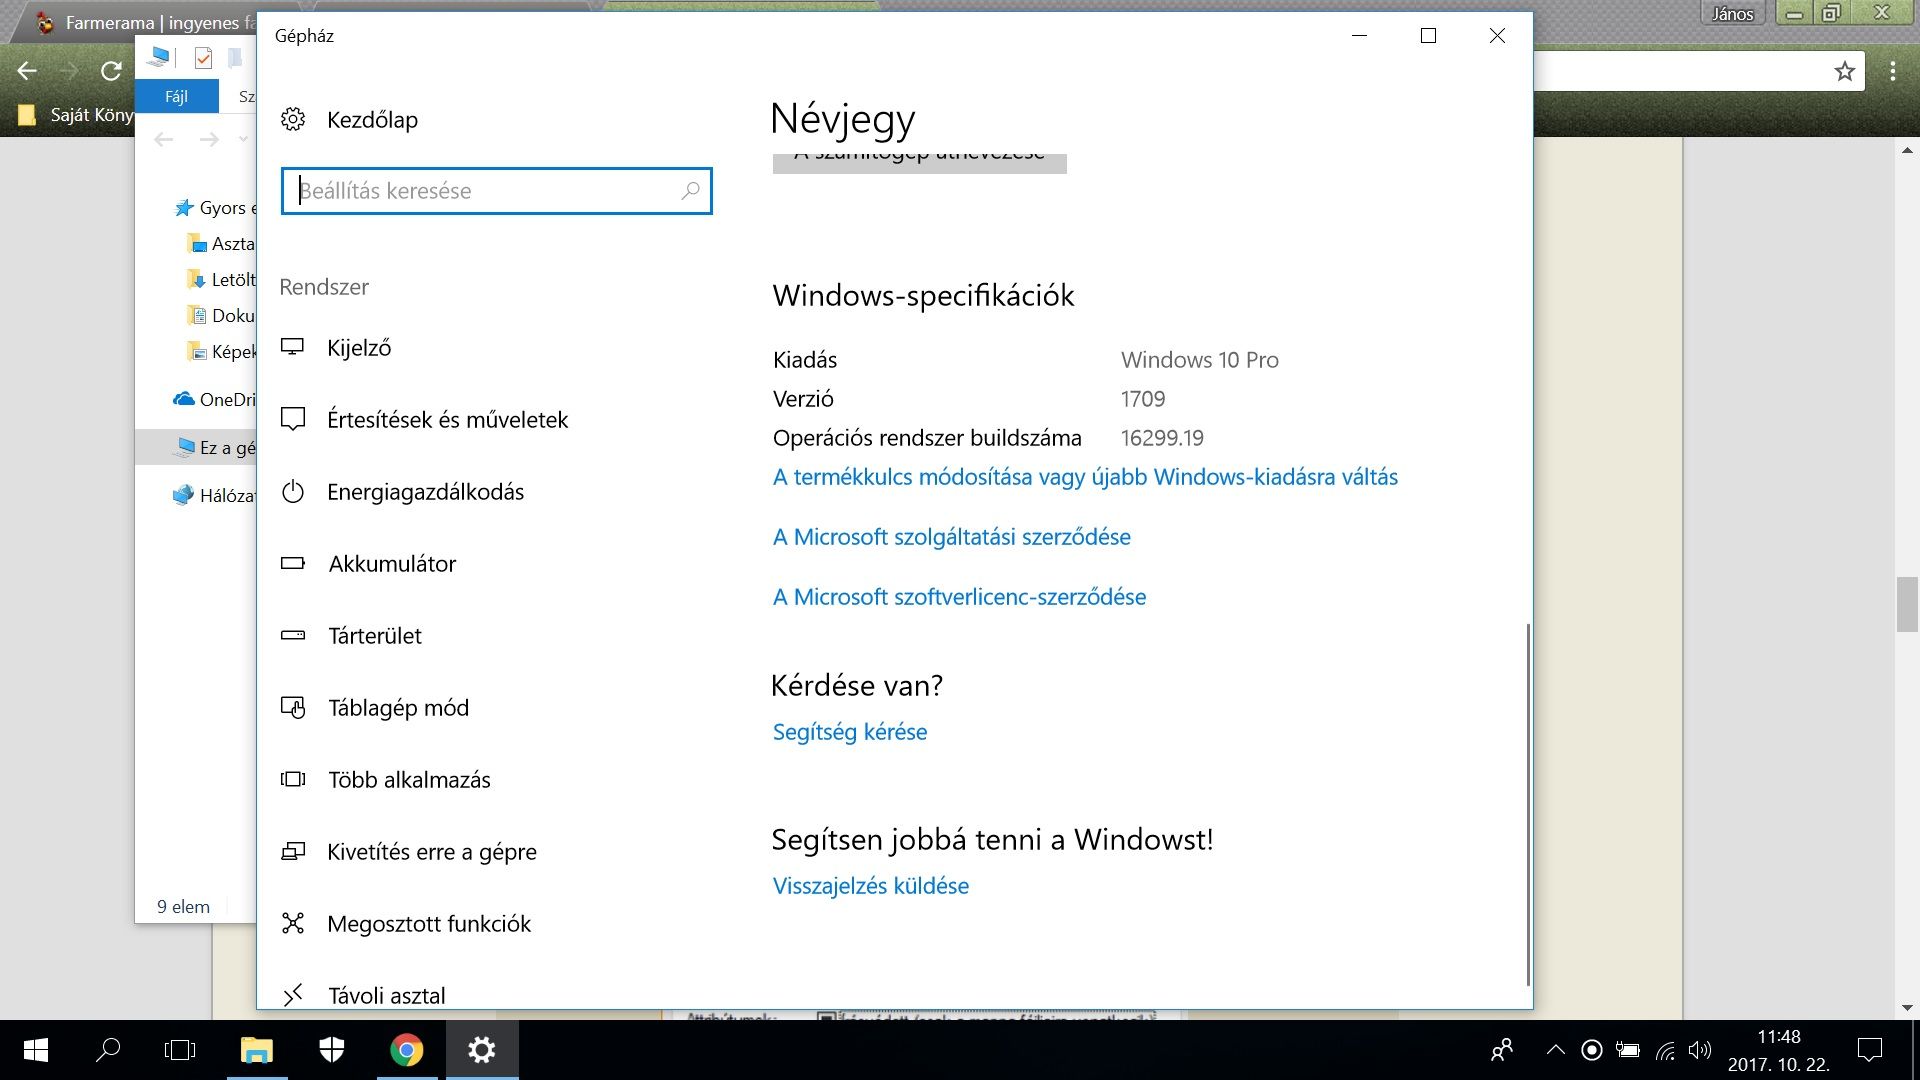Open the Kezdőlap home gear icon
The height and width of the screenshot is (1080, 1920).
[293, 120]
